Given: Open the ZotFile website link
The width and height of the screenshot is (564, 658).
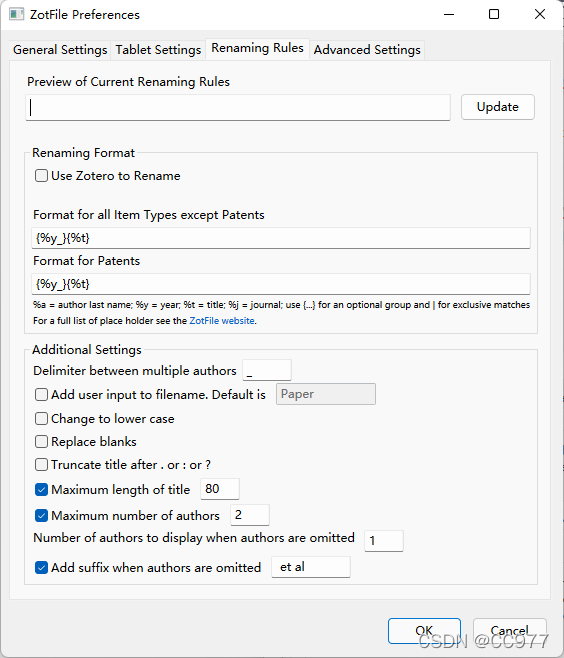Looking at the screenshot, I should (222, 321).
